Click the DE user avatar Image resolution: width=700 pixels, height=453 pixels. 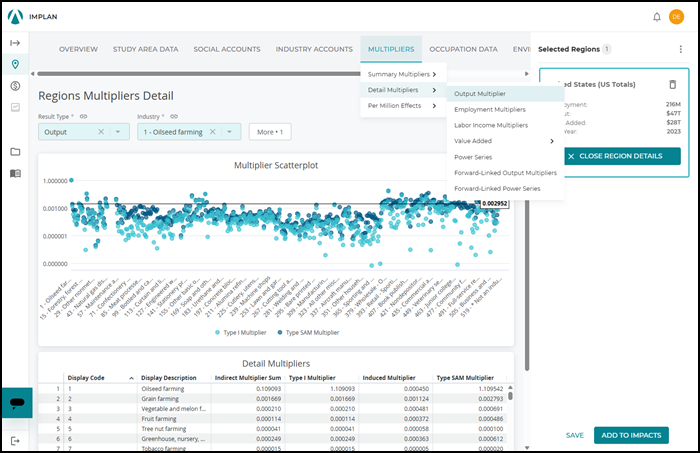coord(676,17)
